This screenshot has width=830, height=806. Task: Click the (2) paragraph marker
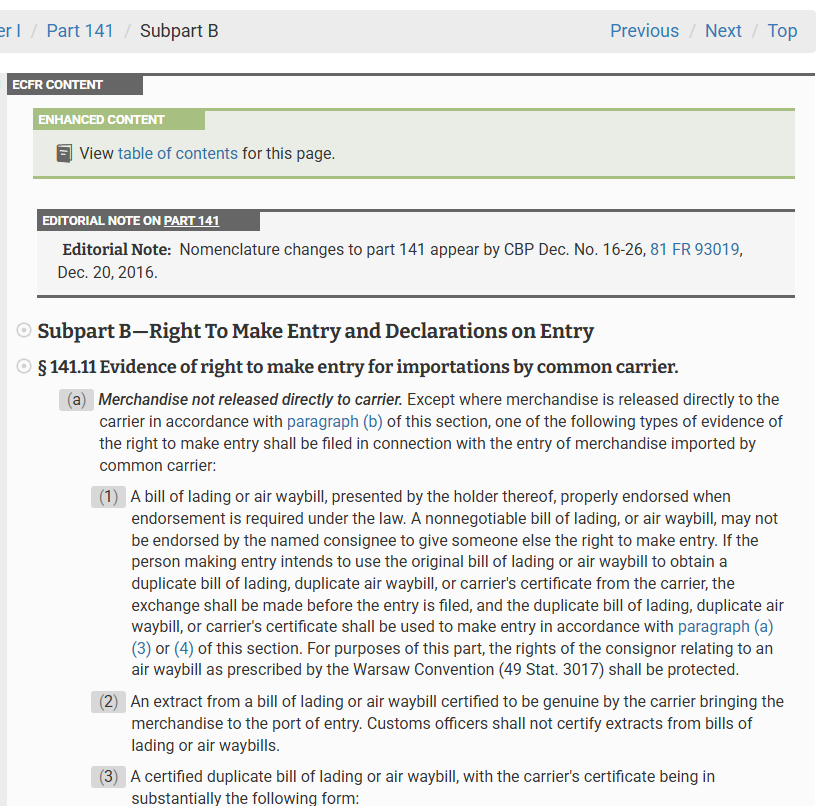pos(109,702)
